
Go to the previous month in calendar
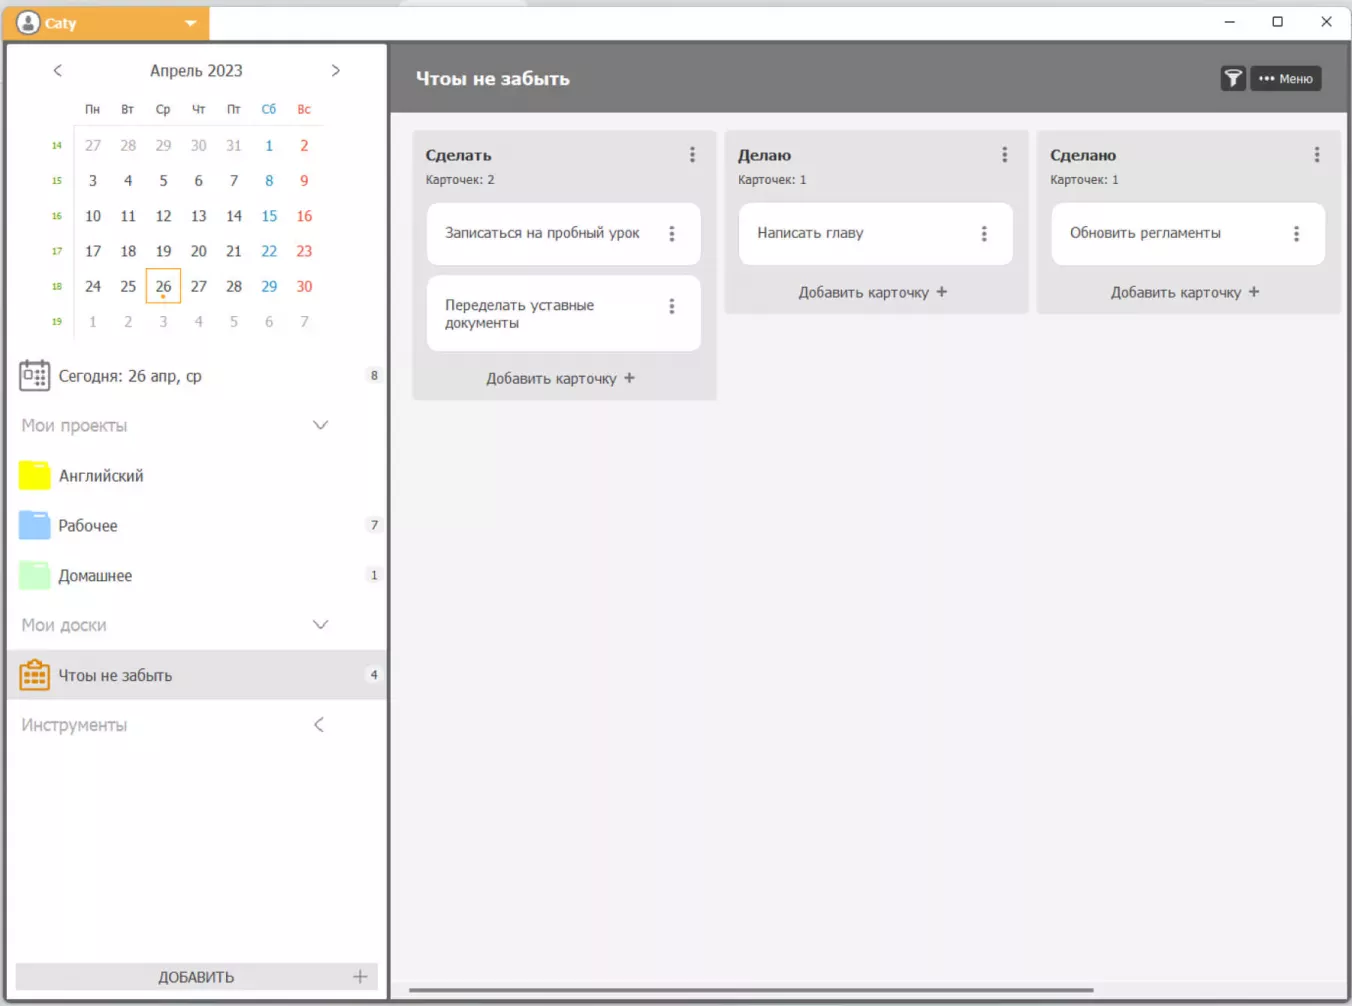coord(58,71)
